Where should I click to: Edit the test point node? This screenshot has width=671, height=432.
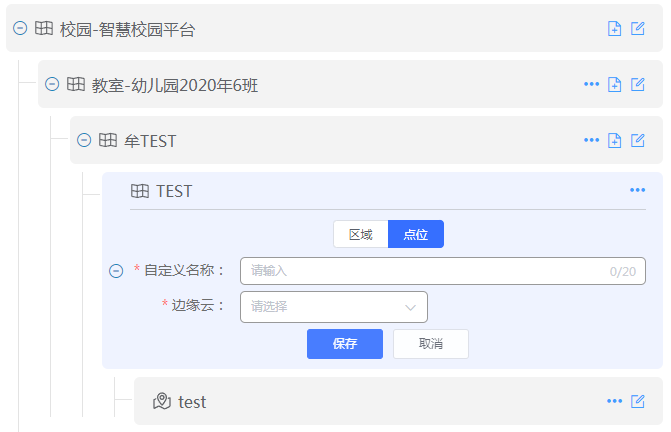pos(638,401)
